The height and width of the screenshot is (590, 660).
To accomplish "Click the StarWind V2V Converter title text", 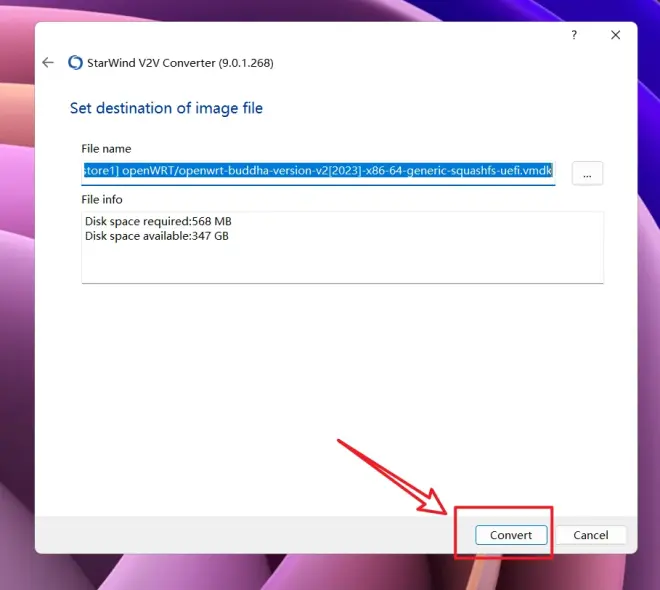I will 180,63.
